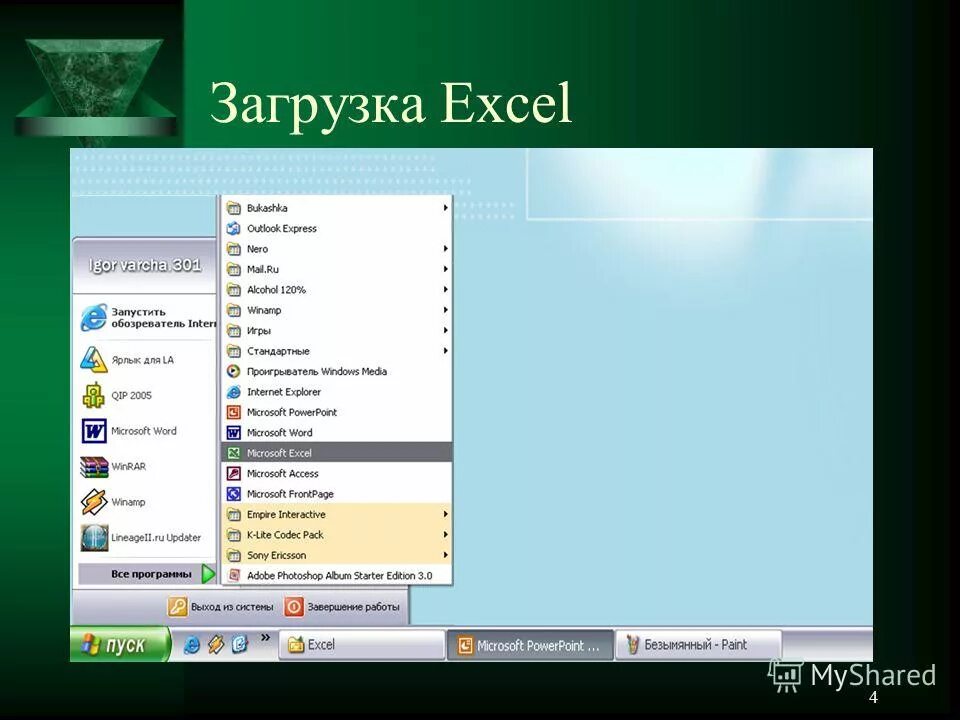Click Internet Explorer icon in programs list
This screenshot has width=960, height=720.
tap(233, 392)
